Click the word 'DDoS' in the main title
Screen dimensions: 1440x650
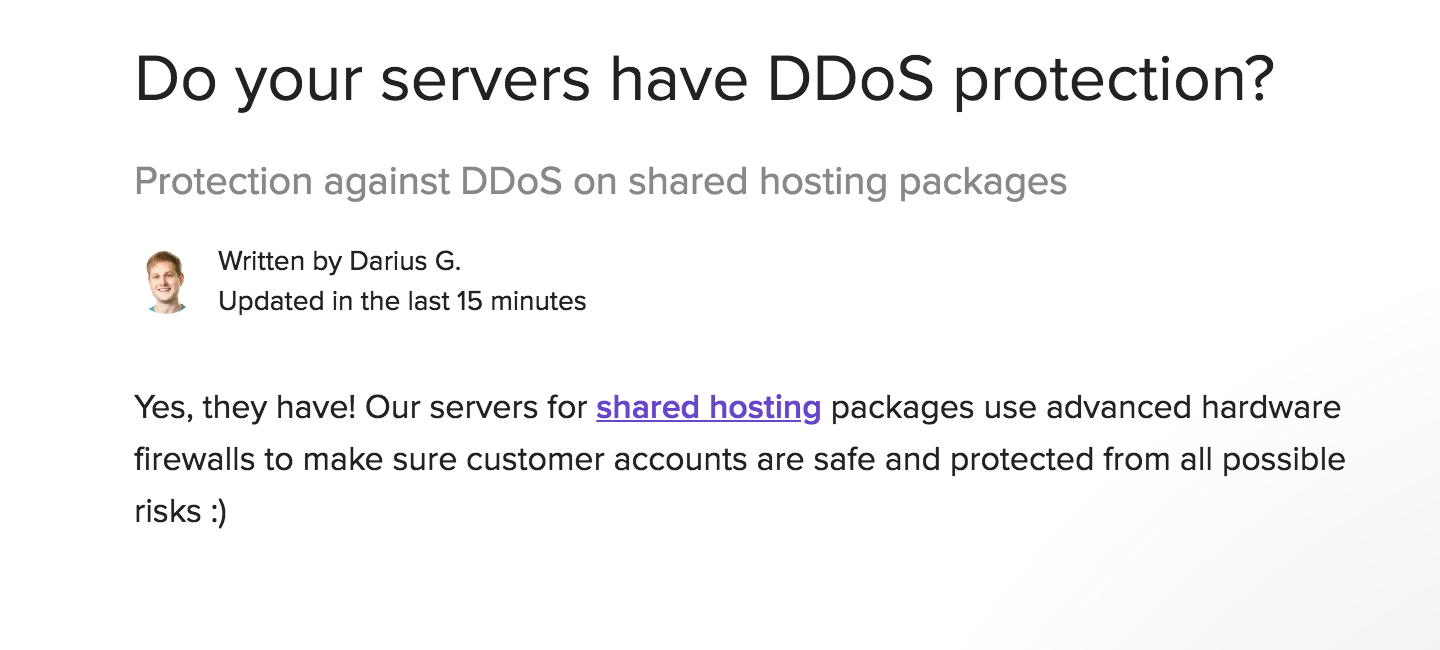point(850,78)
